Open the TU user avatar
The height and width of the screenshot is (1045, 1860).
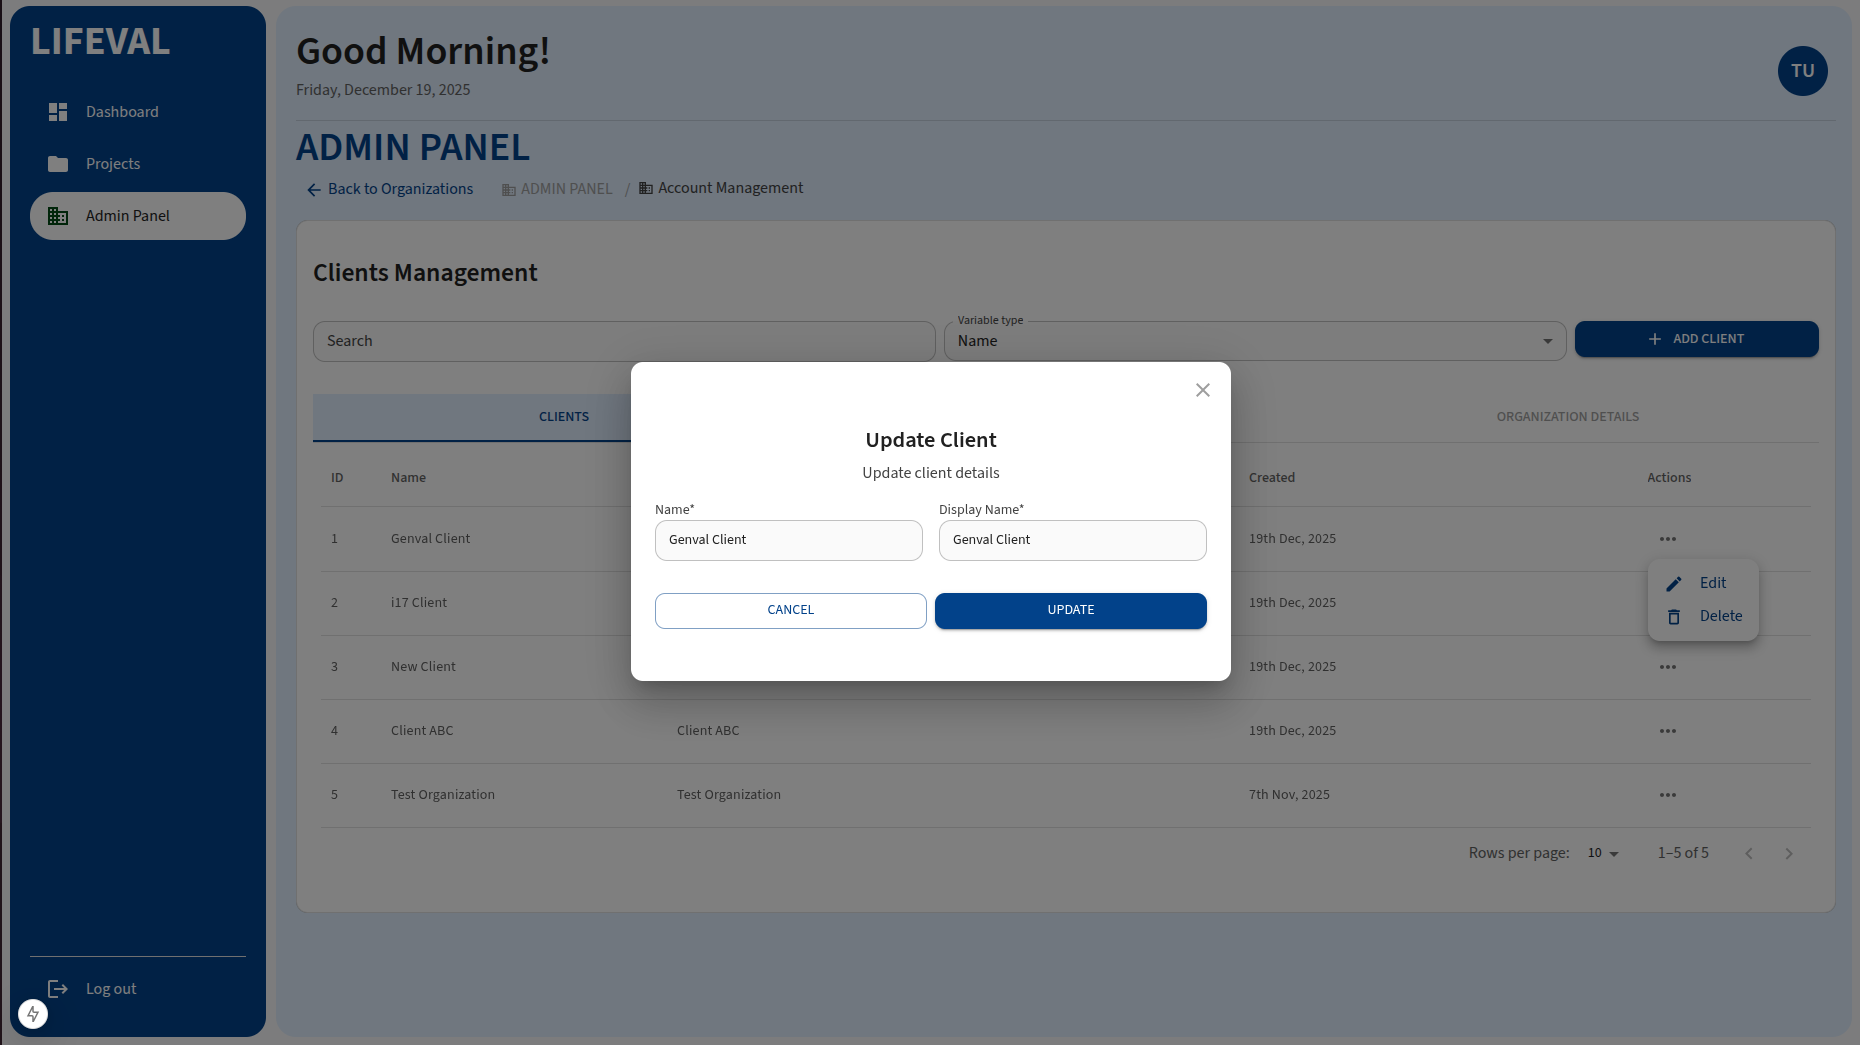pos(1802,71)
